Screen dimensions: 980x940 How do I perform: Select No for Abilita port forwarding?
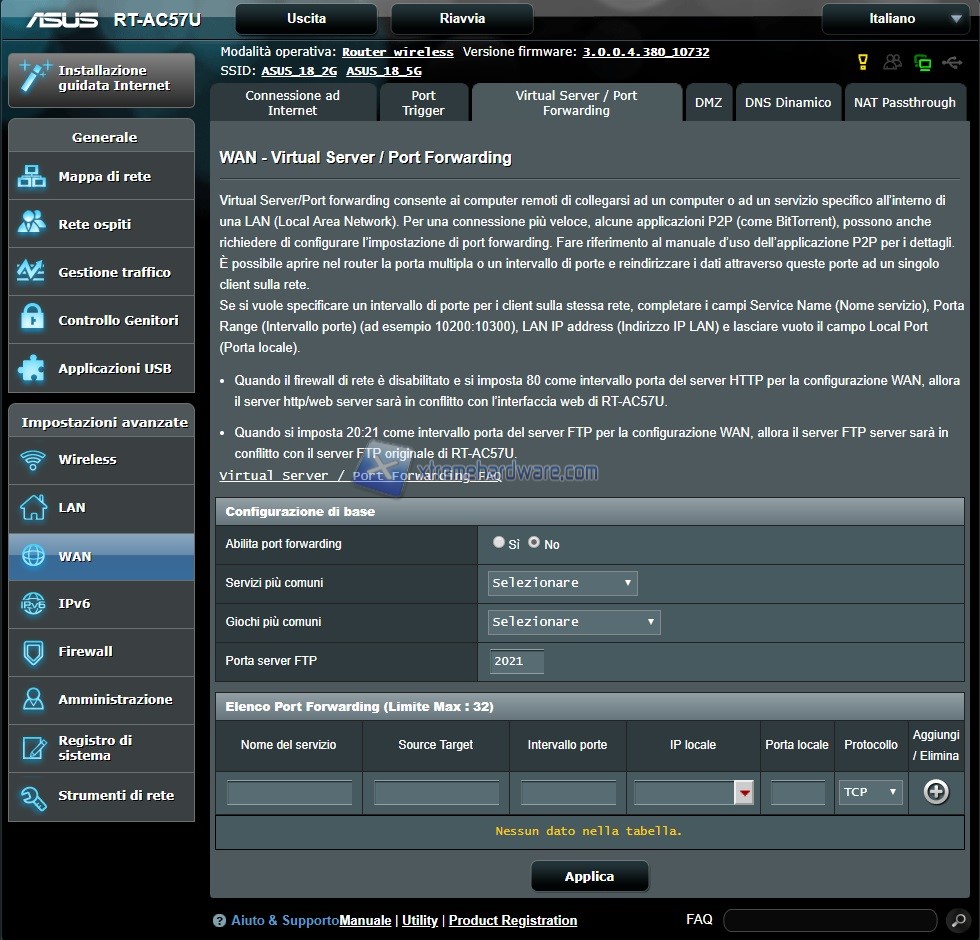coord(534,543)
